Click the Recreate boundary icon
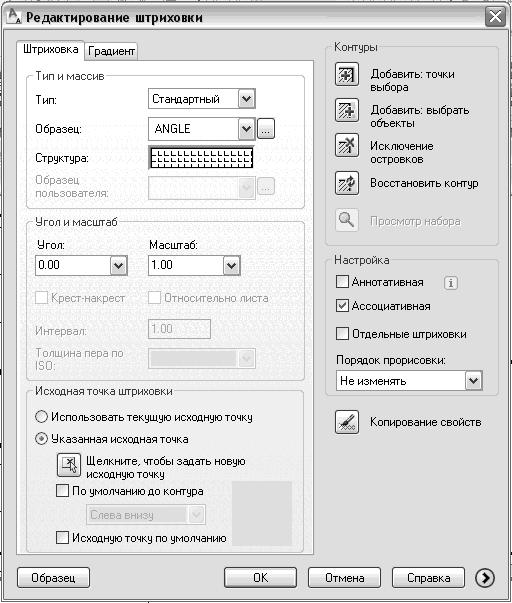This screenshot has height=603, width=512. click(347, 183)
